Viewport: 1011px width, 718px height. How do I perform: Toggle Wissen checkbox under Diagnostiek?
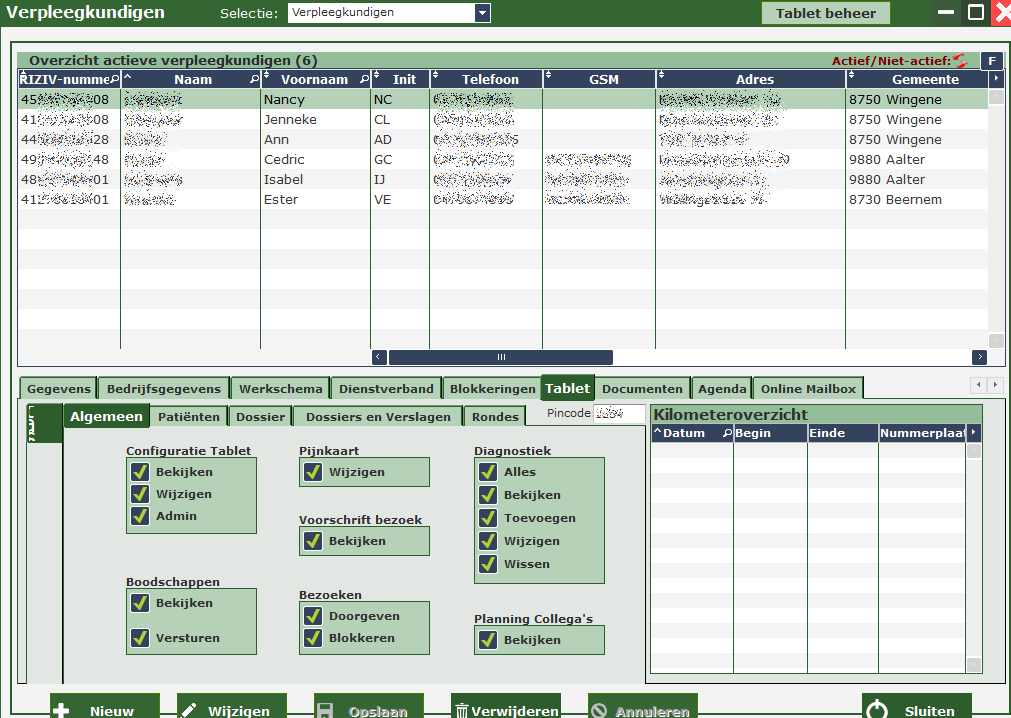pyautogui.click(x=488, y=564)
